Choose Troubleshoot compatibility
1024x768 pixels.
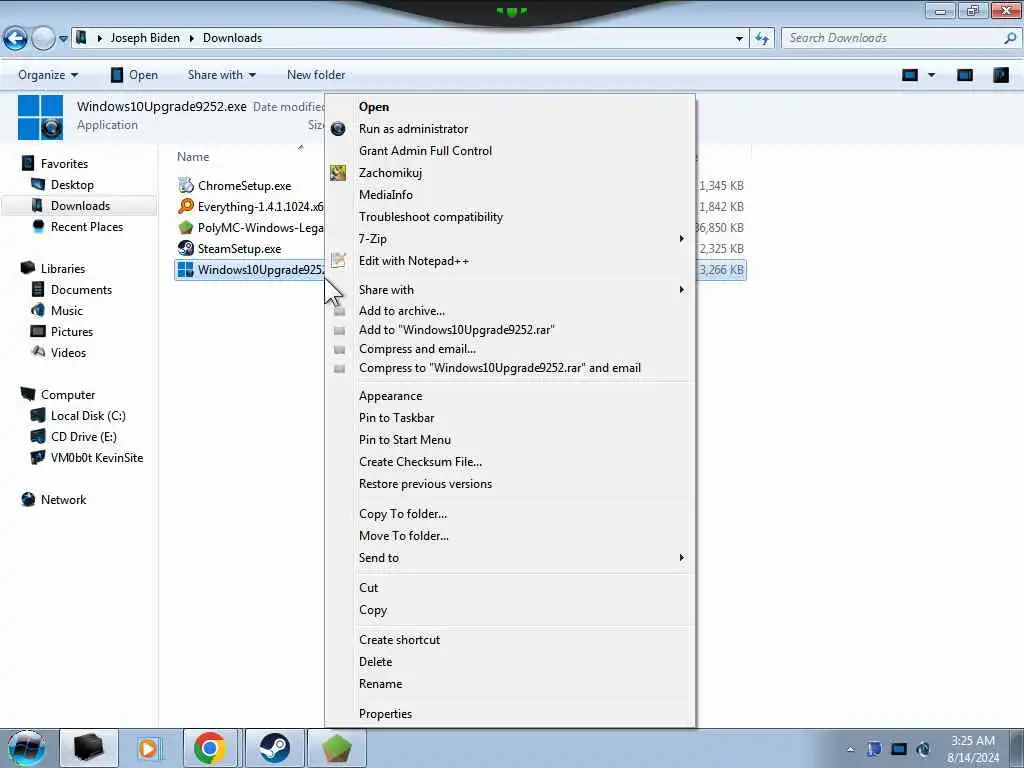click(430, 217)
